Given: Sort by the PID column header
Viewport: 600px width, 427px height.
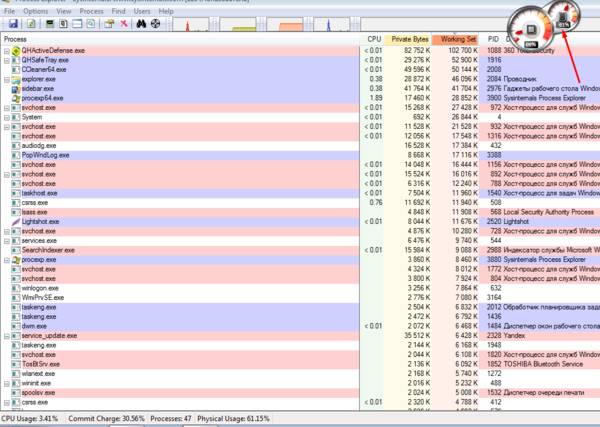Looking at the screenshot, I should point(491,39).
